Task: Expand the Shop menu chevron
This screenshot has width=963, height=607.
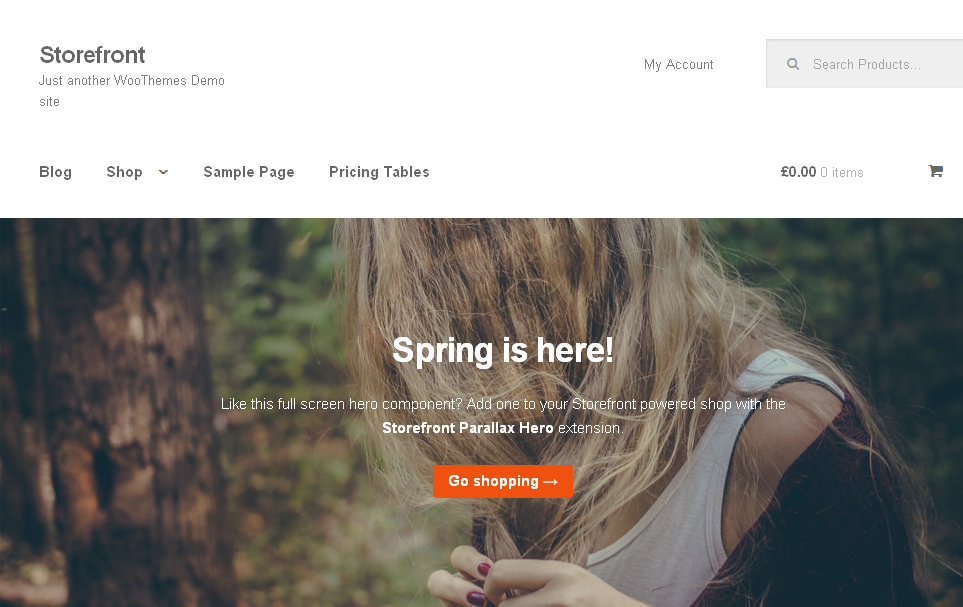Action: 163,172
